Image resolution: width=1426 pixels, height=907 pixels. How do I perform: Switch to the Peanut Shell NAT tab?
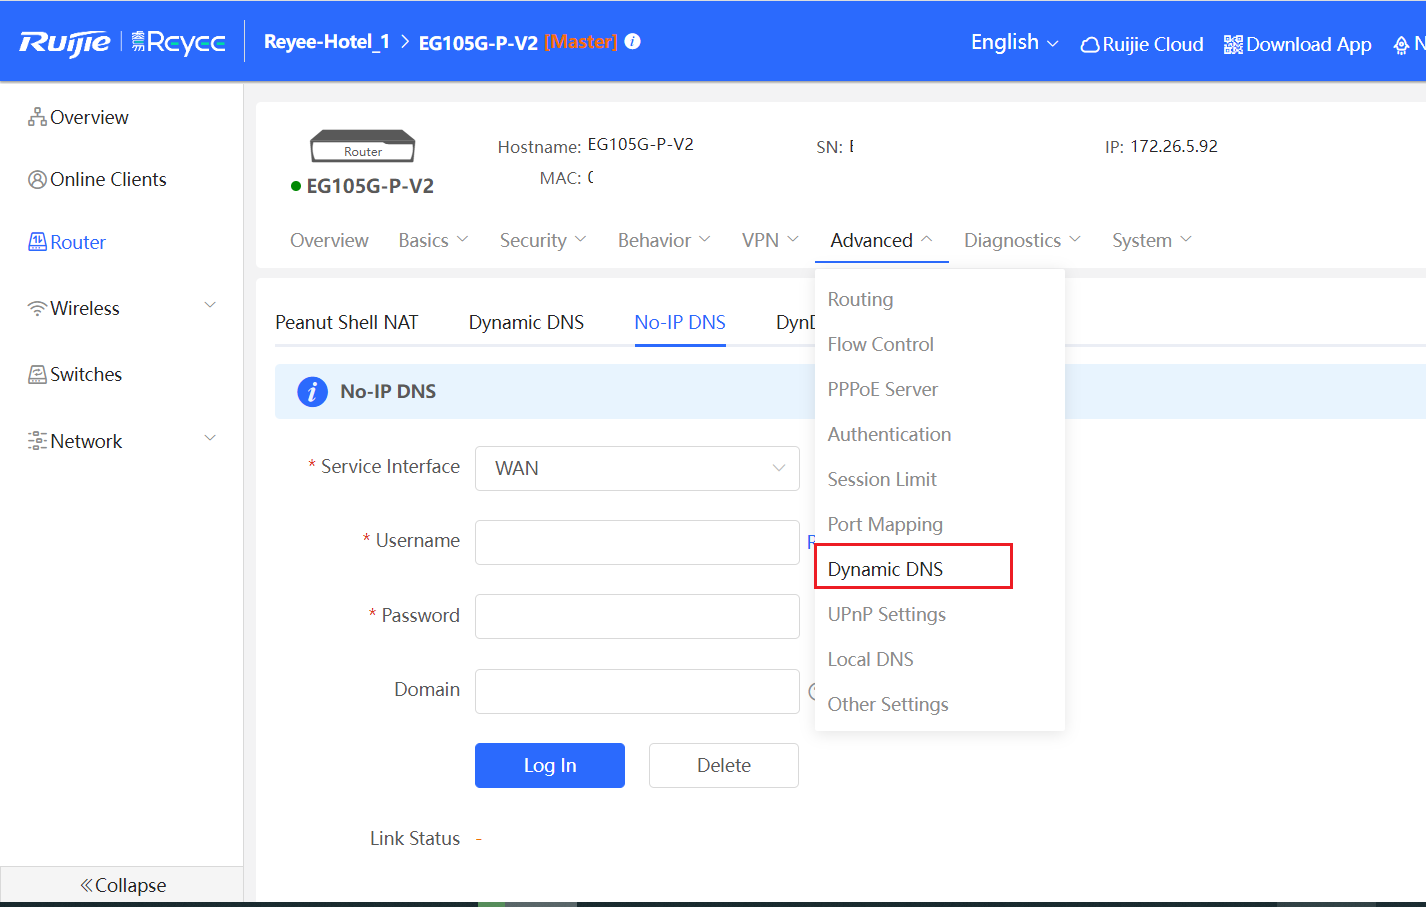[346, 322]
